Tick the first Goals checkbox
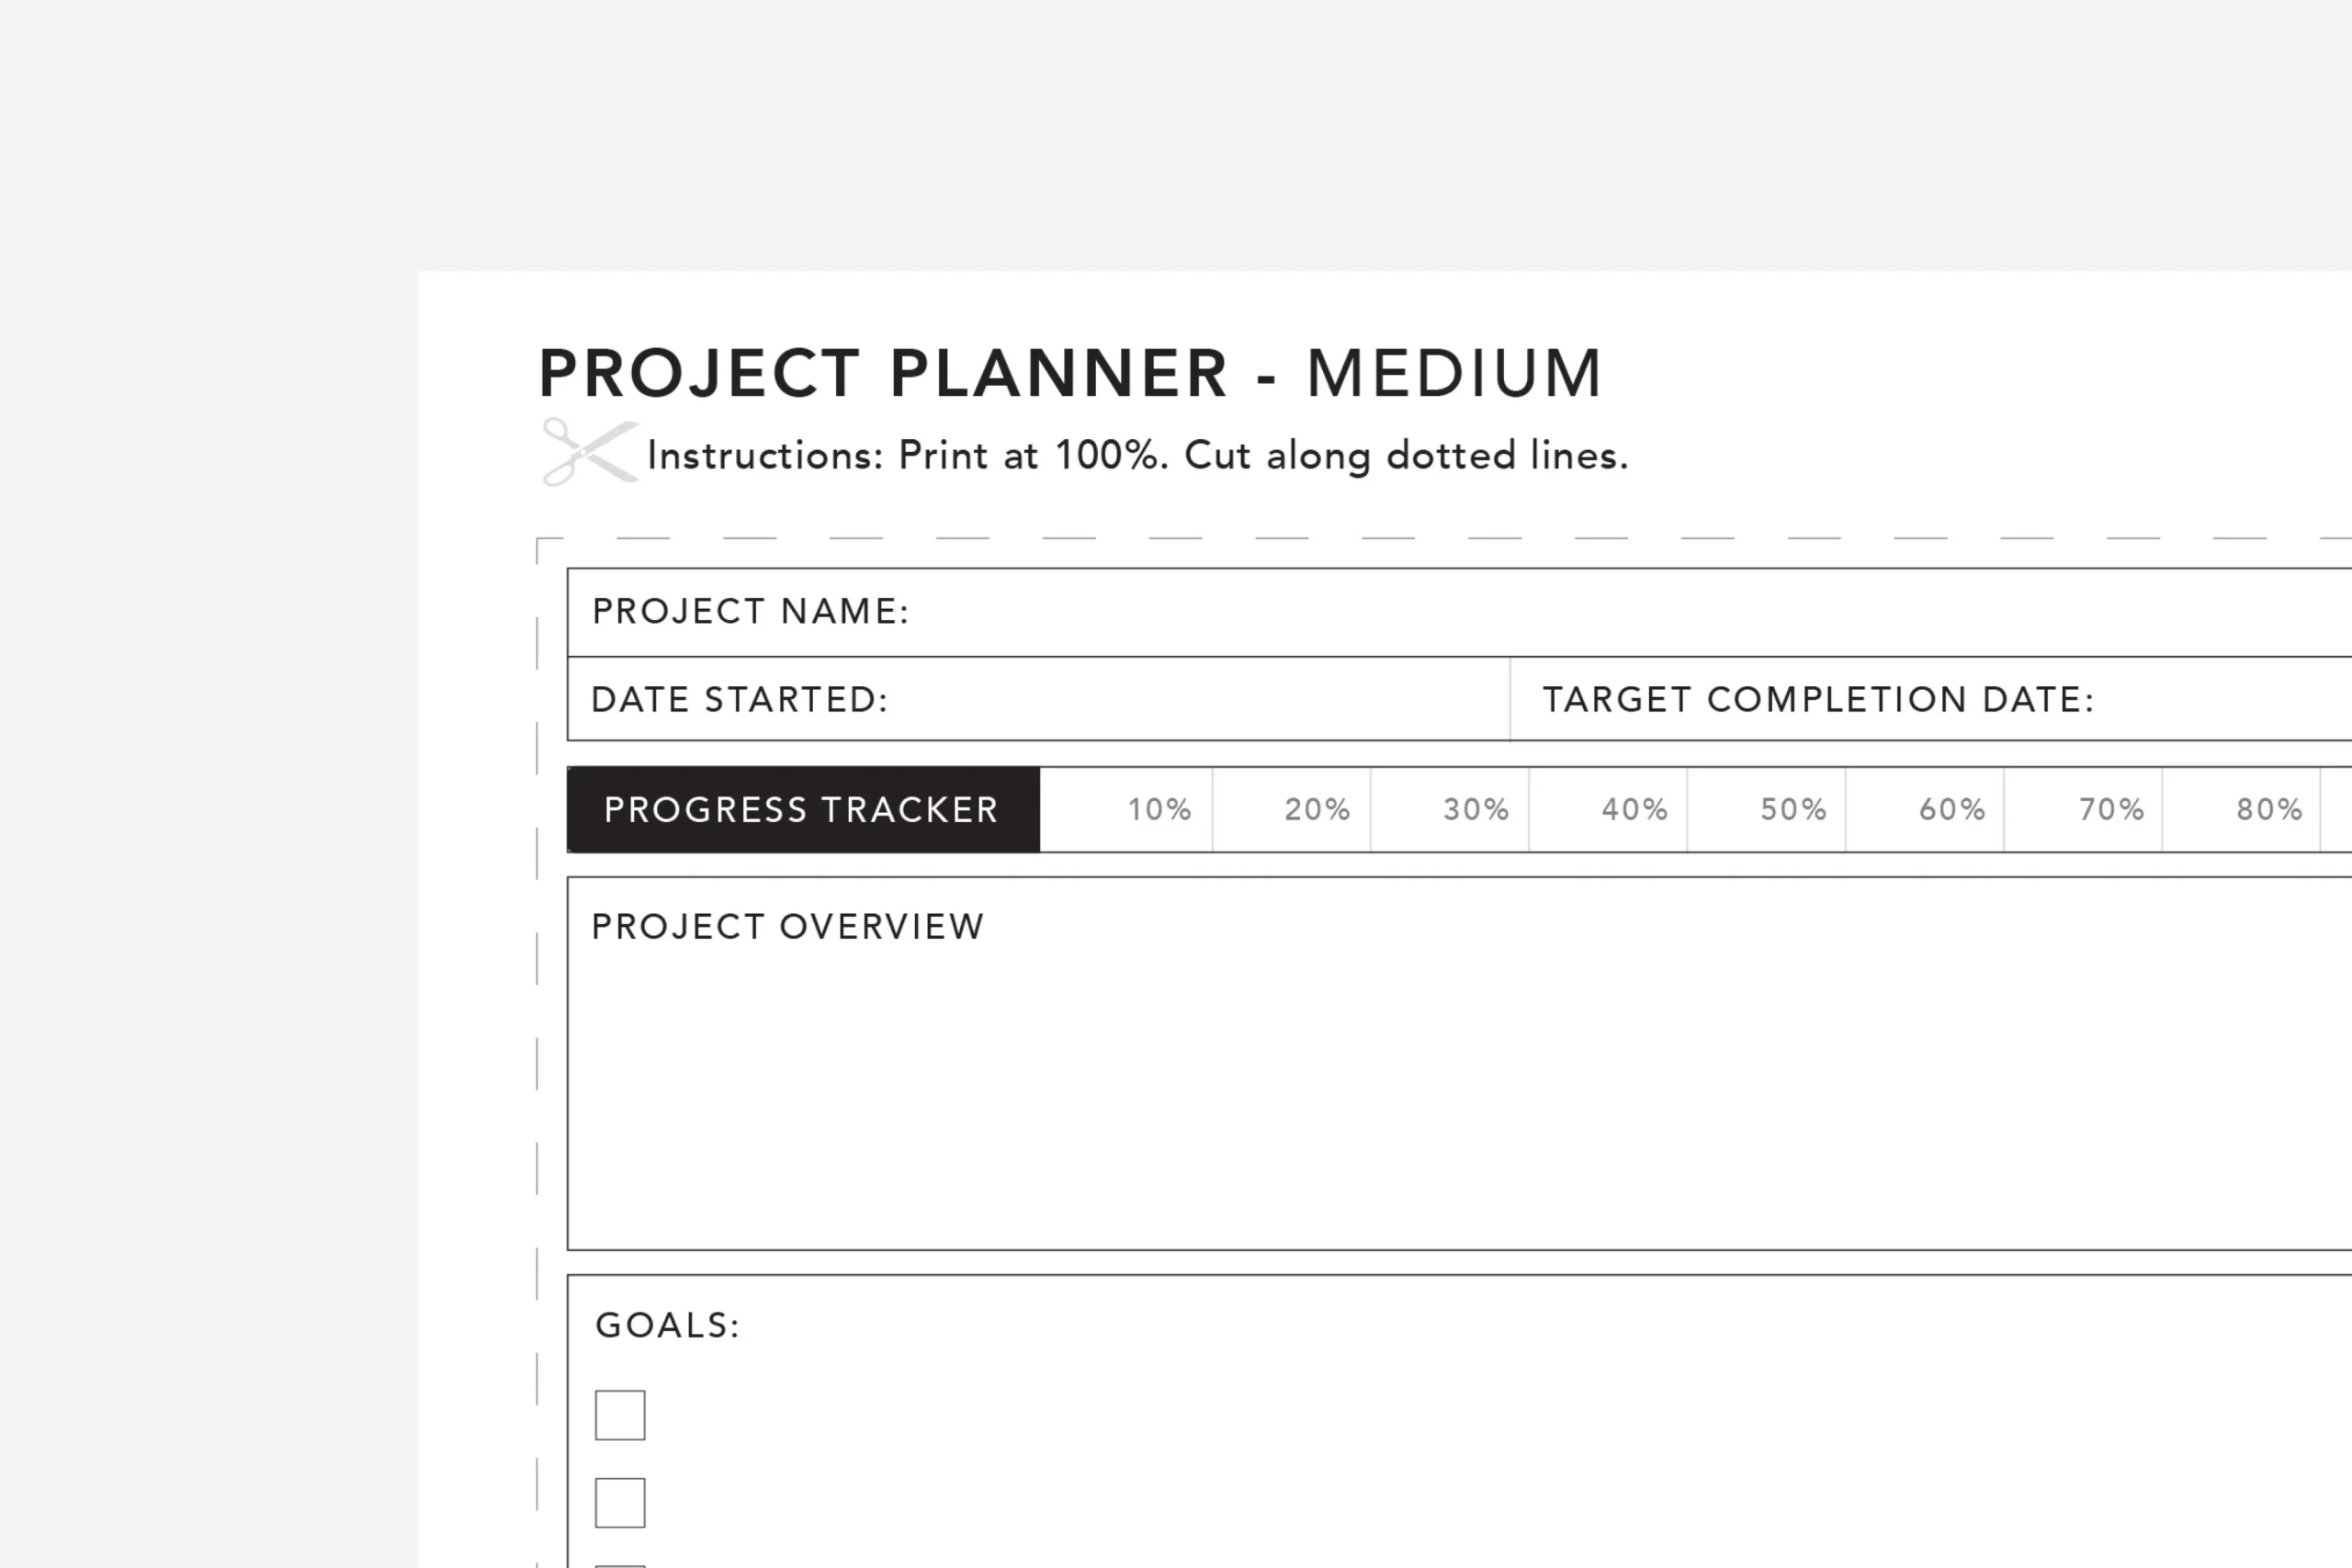2352x1568 pixels. [x=620, y=1415]
